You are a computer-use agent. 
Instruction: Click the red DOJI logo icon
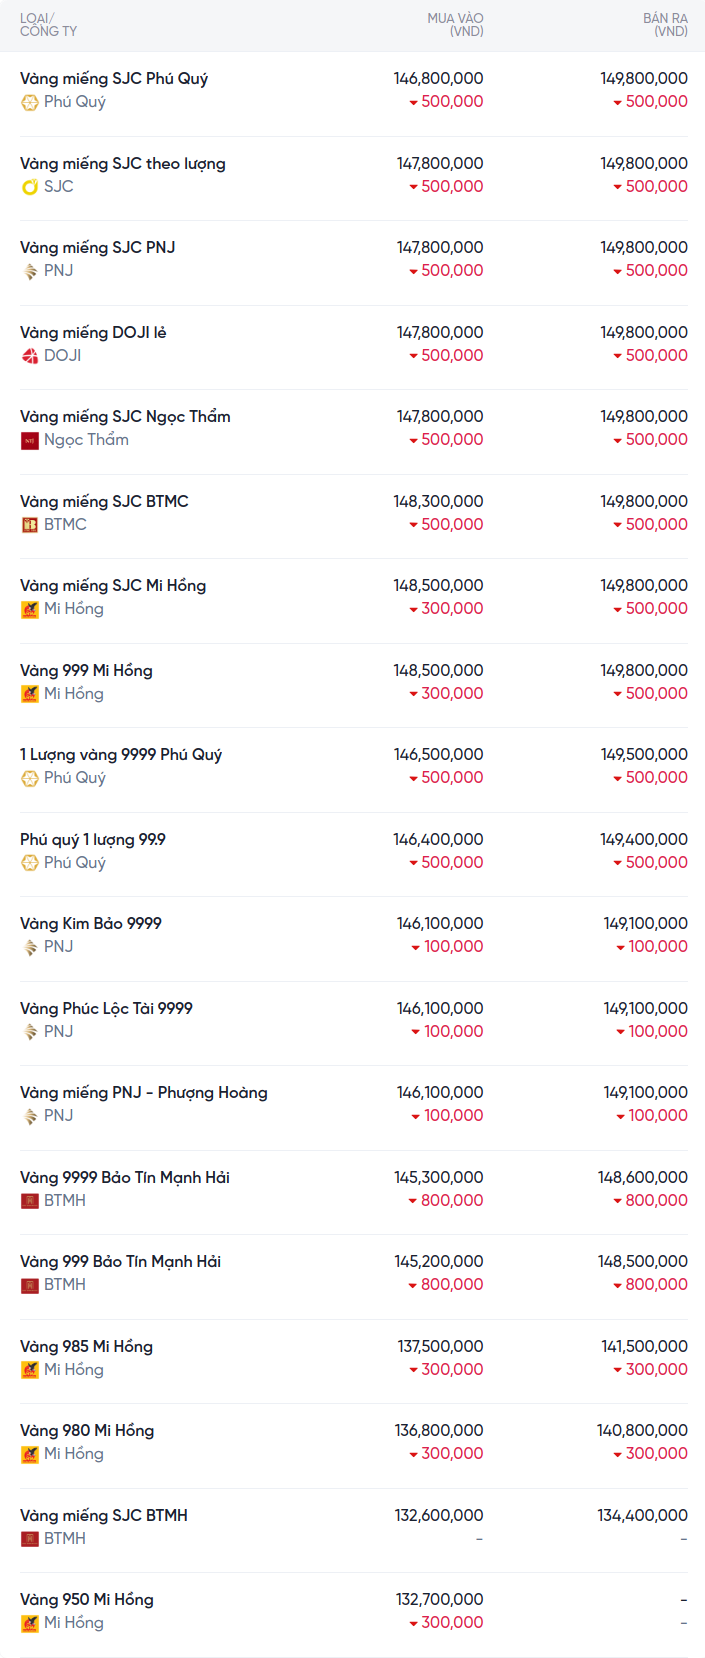(30, 356)
